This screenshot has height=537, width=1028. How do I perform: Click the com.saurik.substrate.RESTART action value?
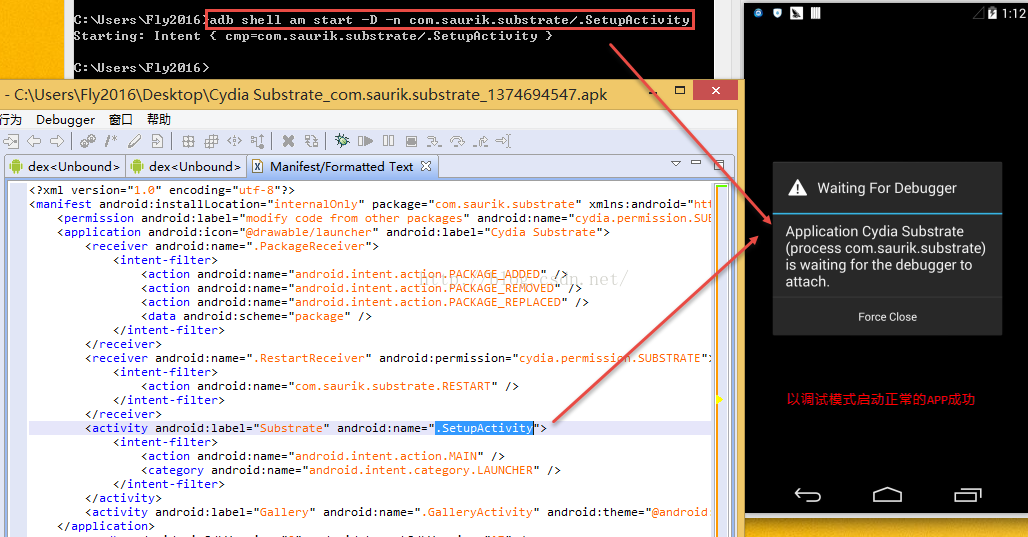coord(392,386)
